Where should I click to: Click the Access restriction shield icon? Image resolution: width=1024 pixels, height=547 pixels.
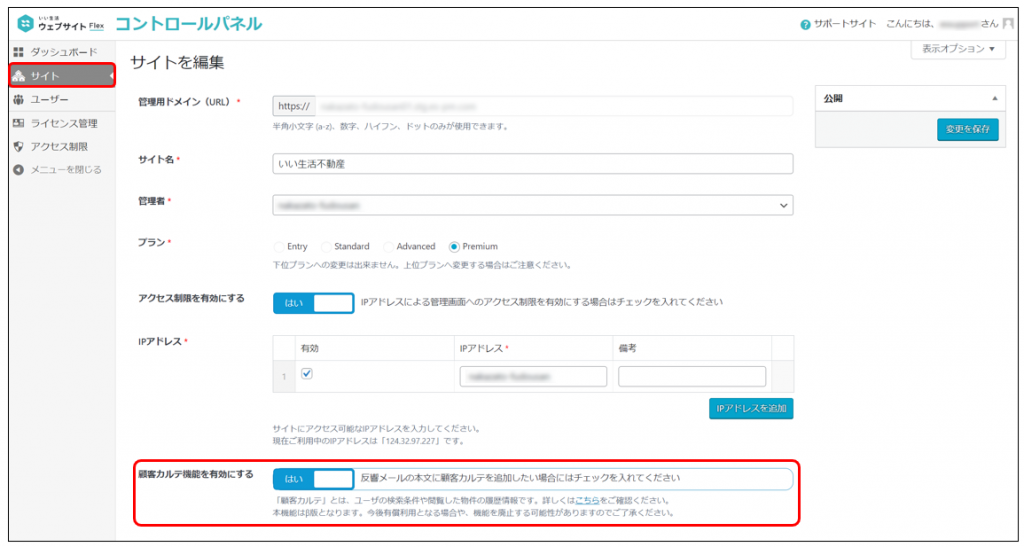pyautogui.click(x=18, y=147)
